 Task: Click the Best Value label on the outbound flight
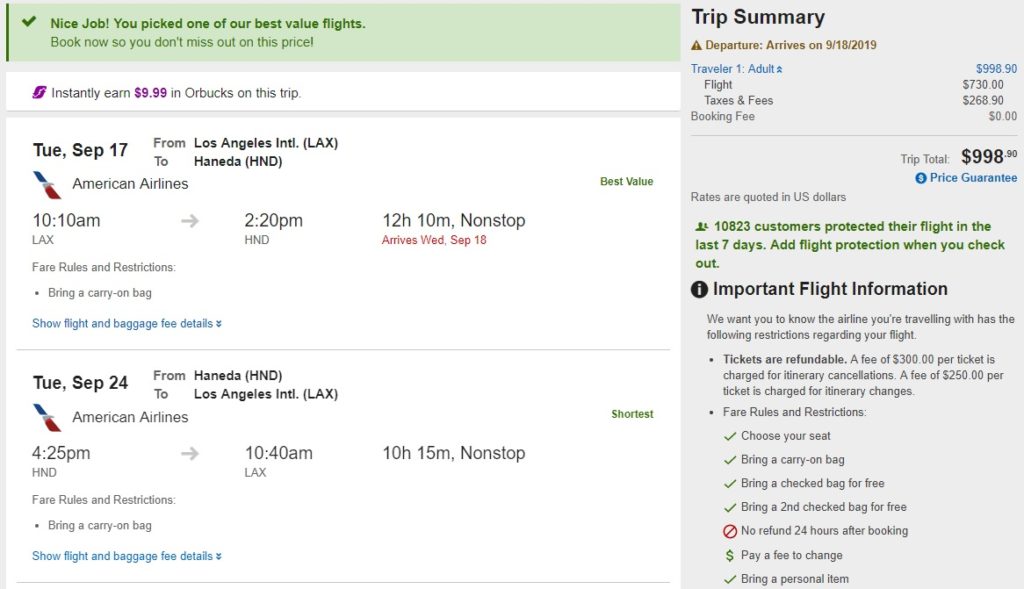[626, 182]
